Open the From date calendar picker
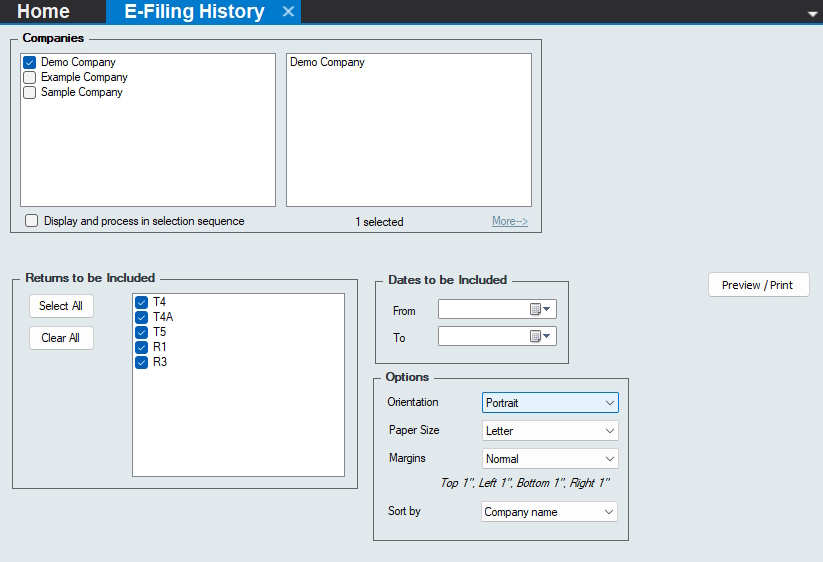The width and height of the screenshot is (823, 562). (x=541, y=310)
